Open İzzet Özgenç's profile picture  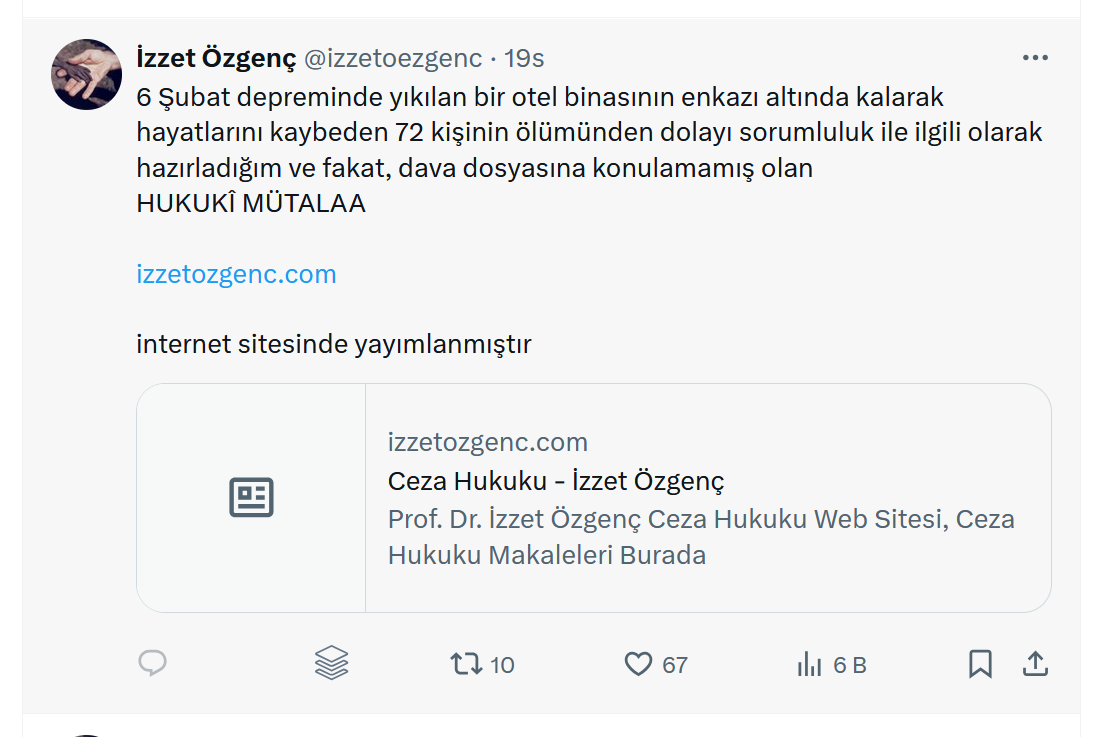click(87, 74)
